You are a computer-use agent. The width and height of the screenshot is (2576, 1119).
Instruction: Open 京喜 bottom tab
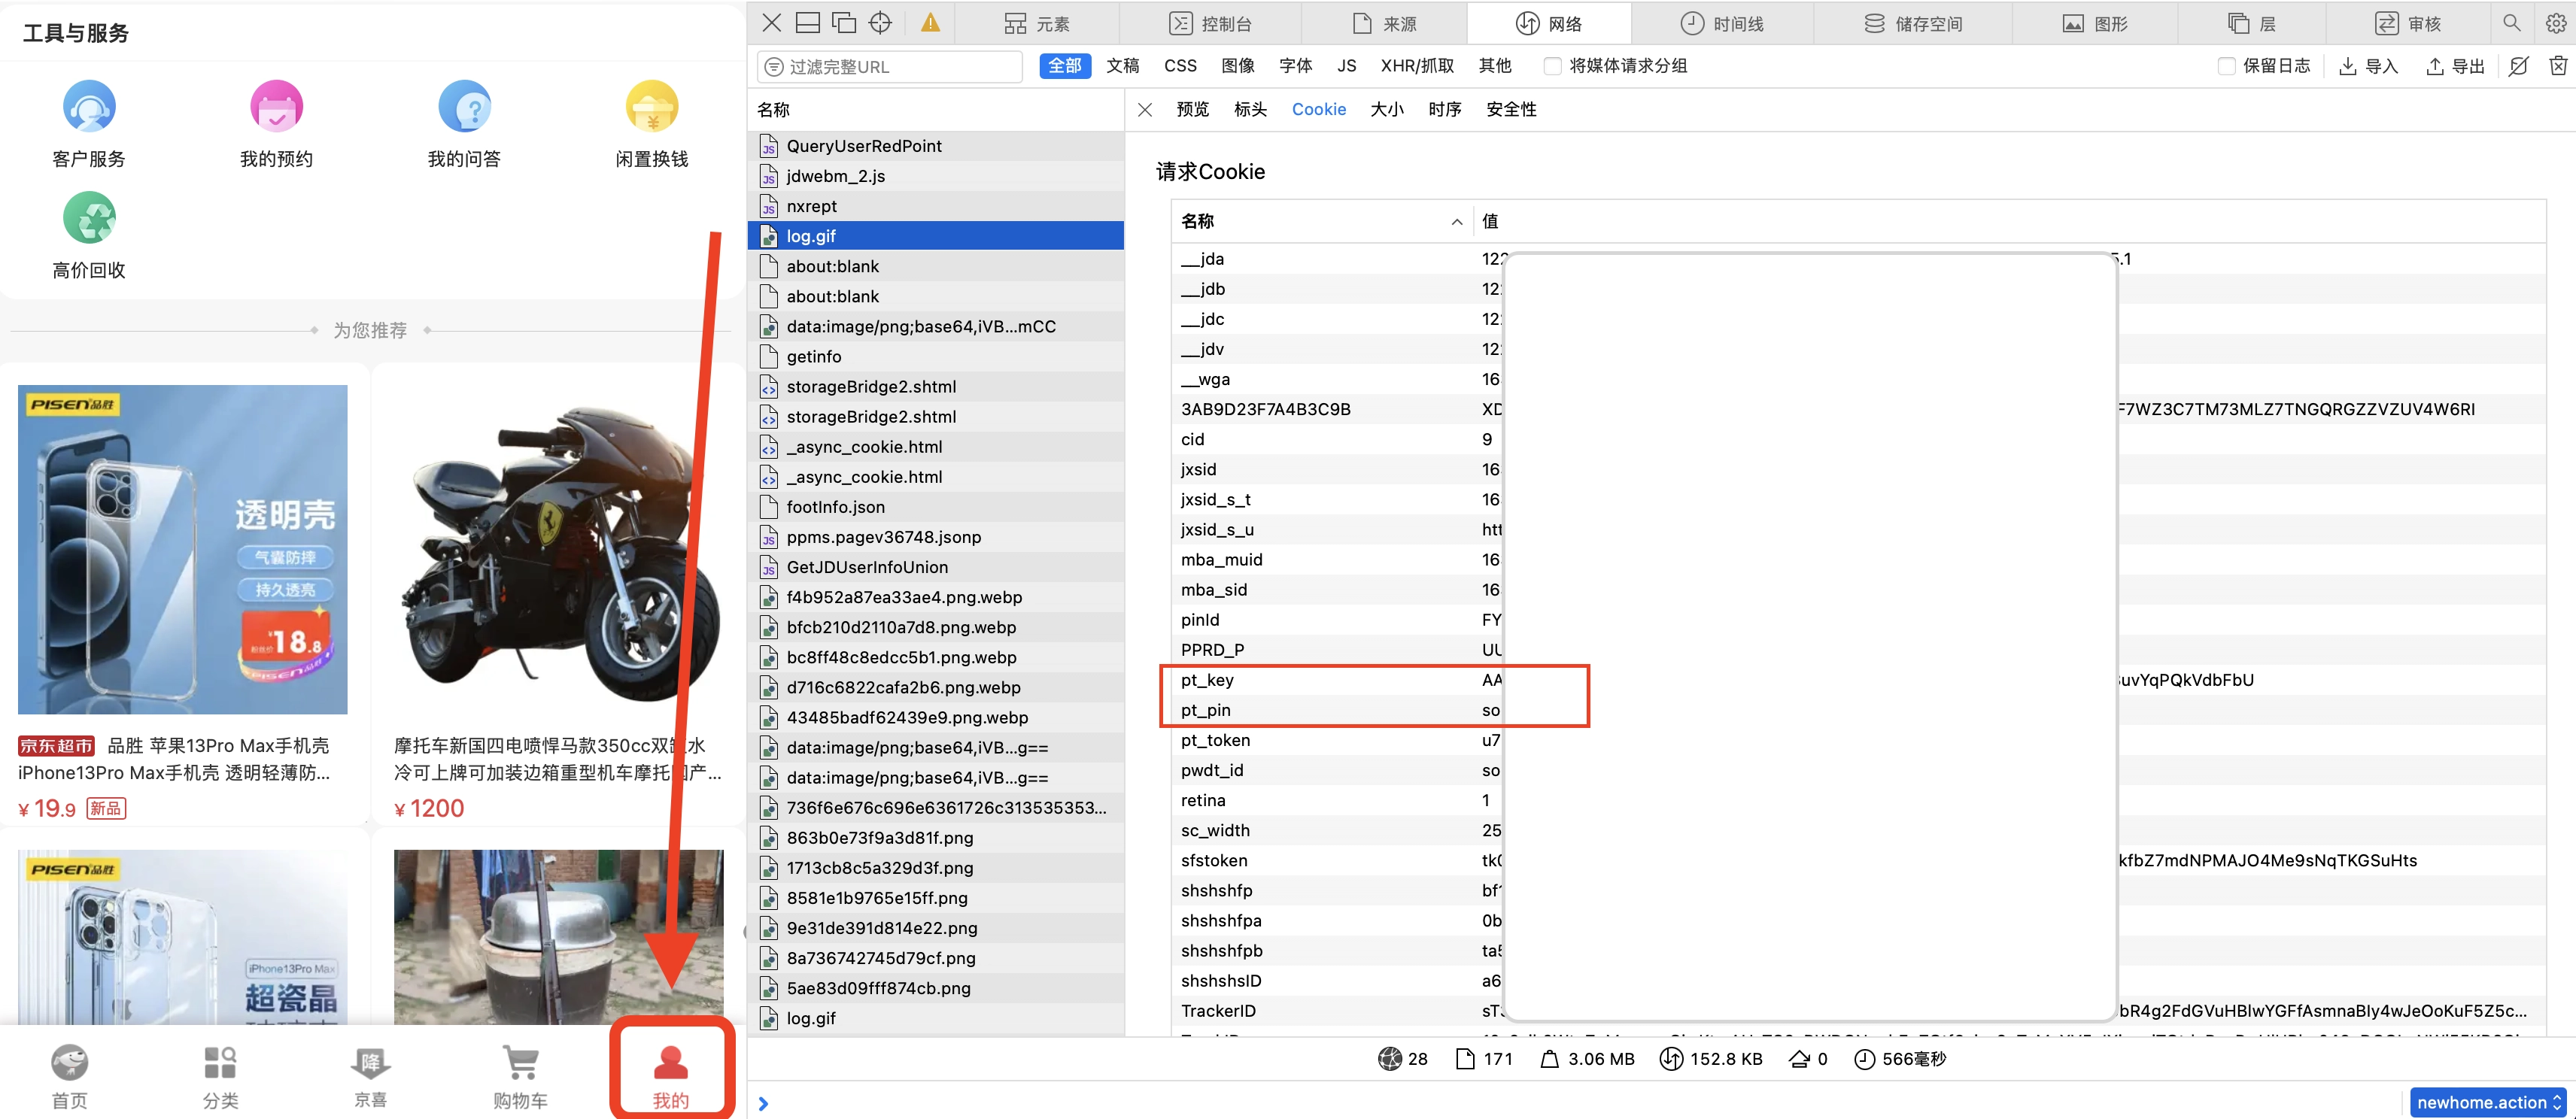pos(370,1076)
